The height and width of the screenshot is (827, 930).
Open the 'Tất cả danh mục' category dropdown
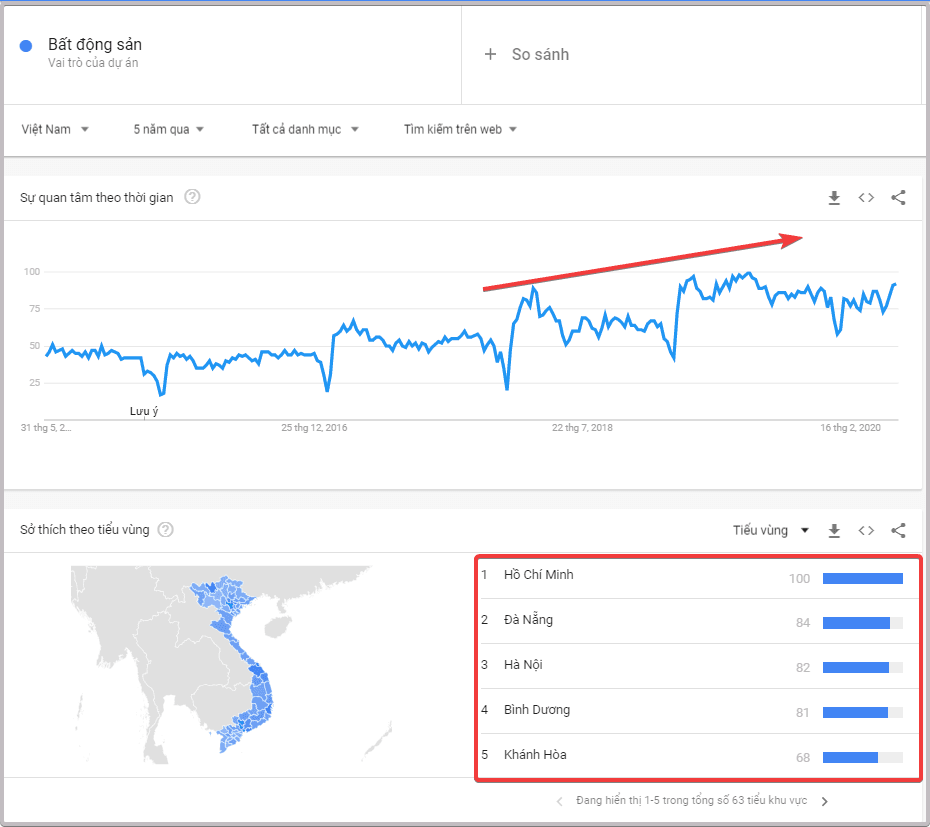tap(305, 129)
